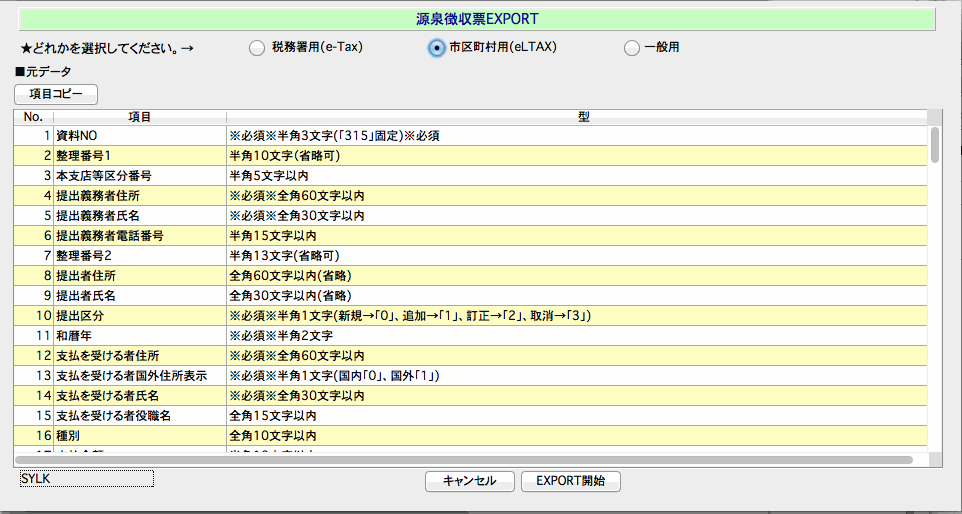Click the SYLK format field
The width and height of the screenshot is (962, 514).
point(87,479)
